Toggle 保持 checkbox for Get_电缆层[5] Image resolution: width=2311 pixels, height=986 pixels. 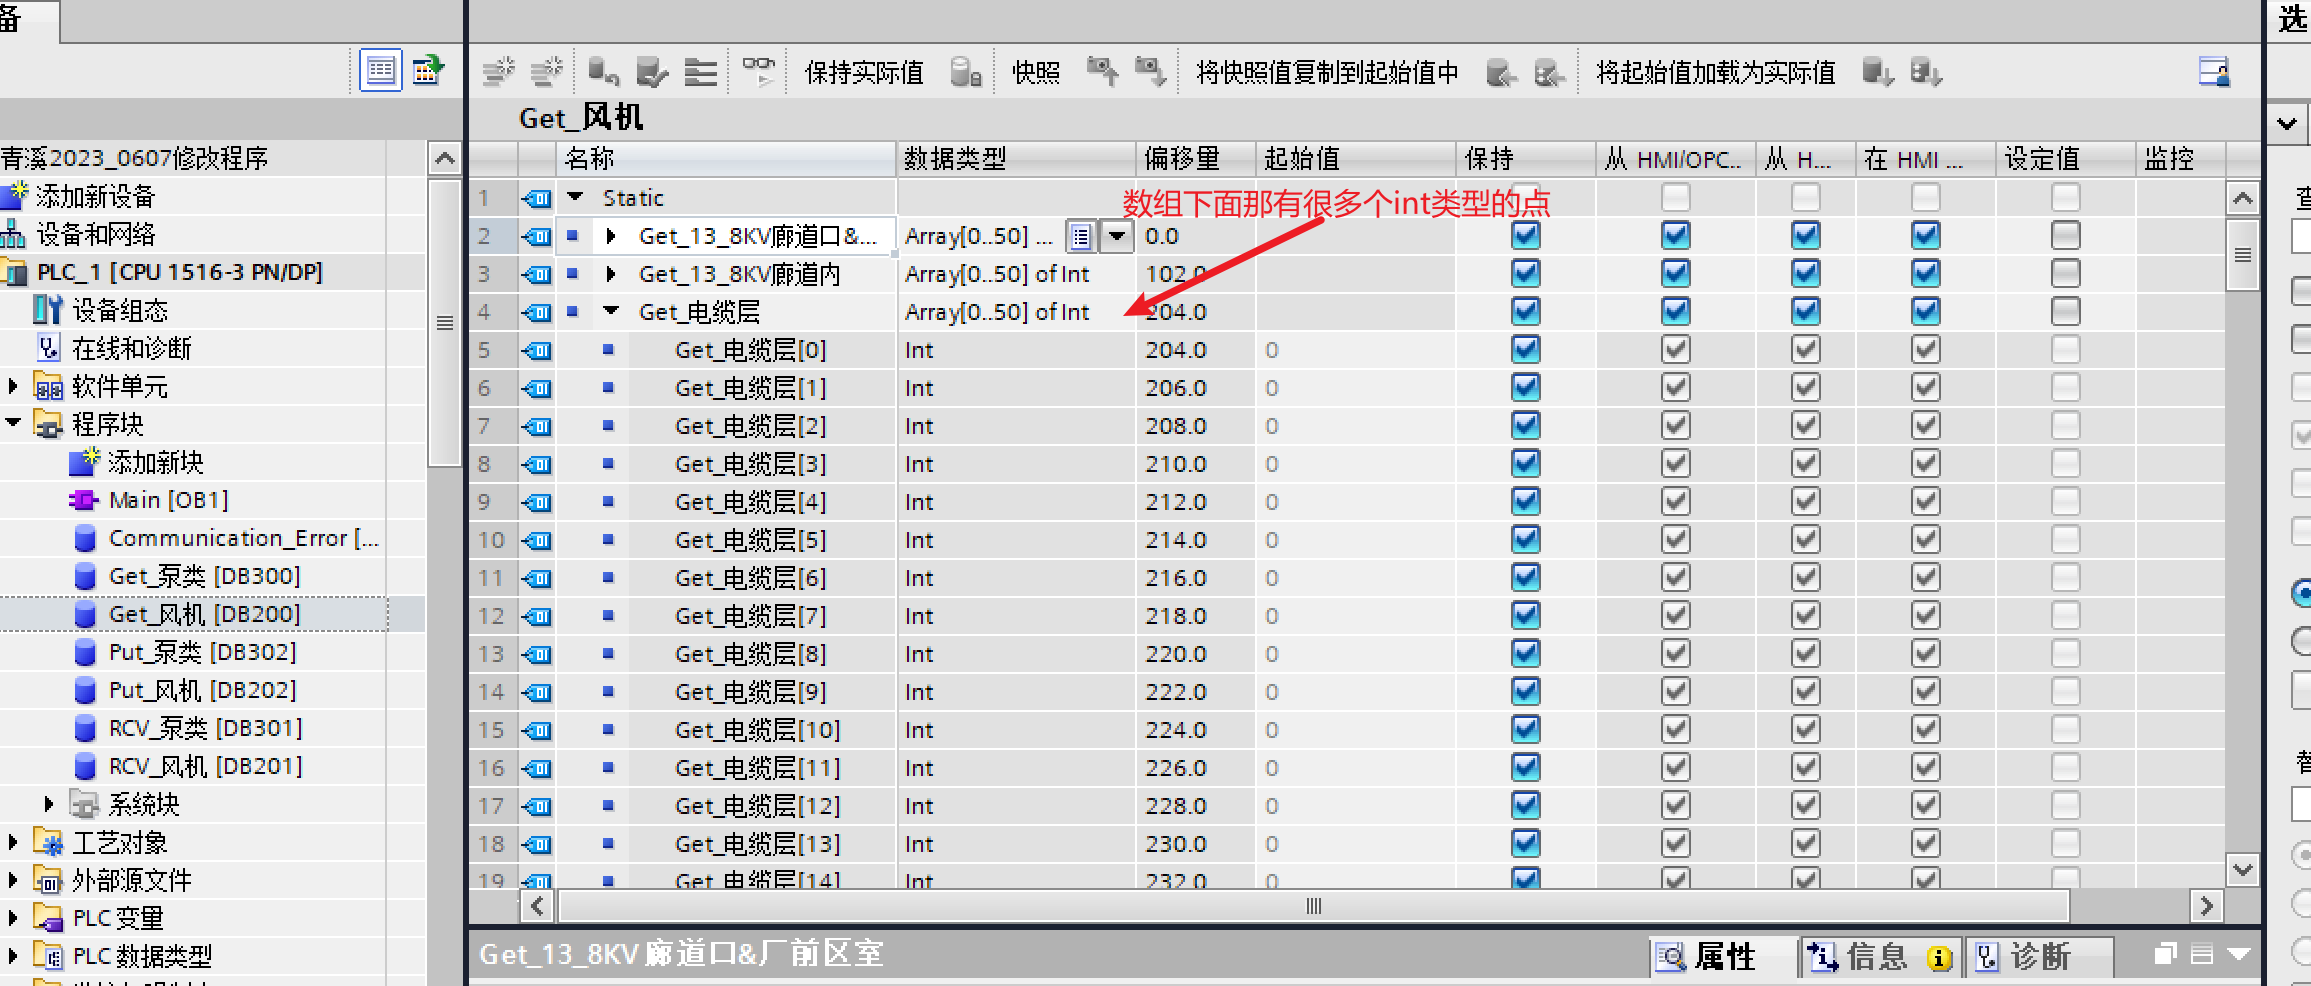1526,540
